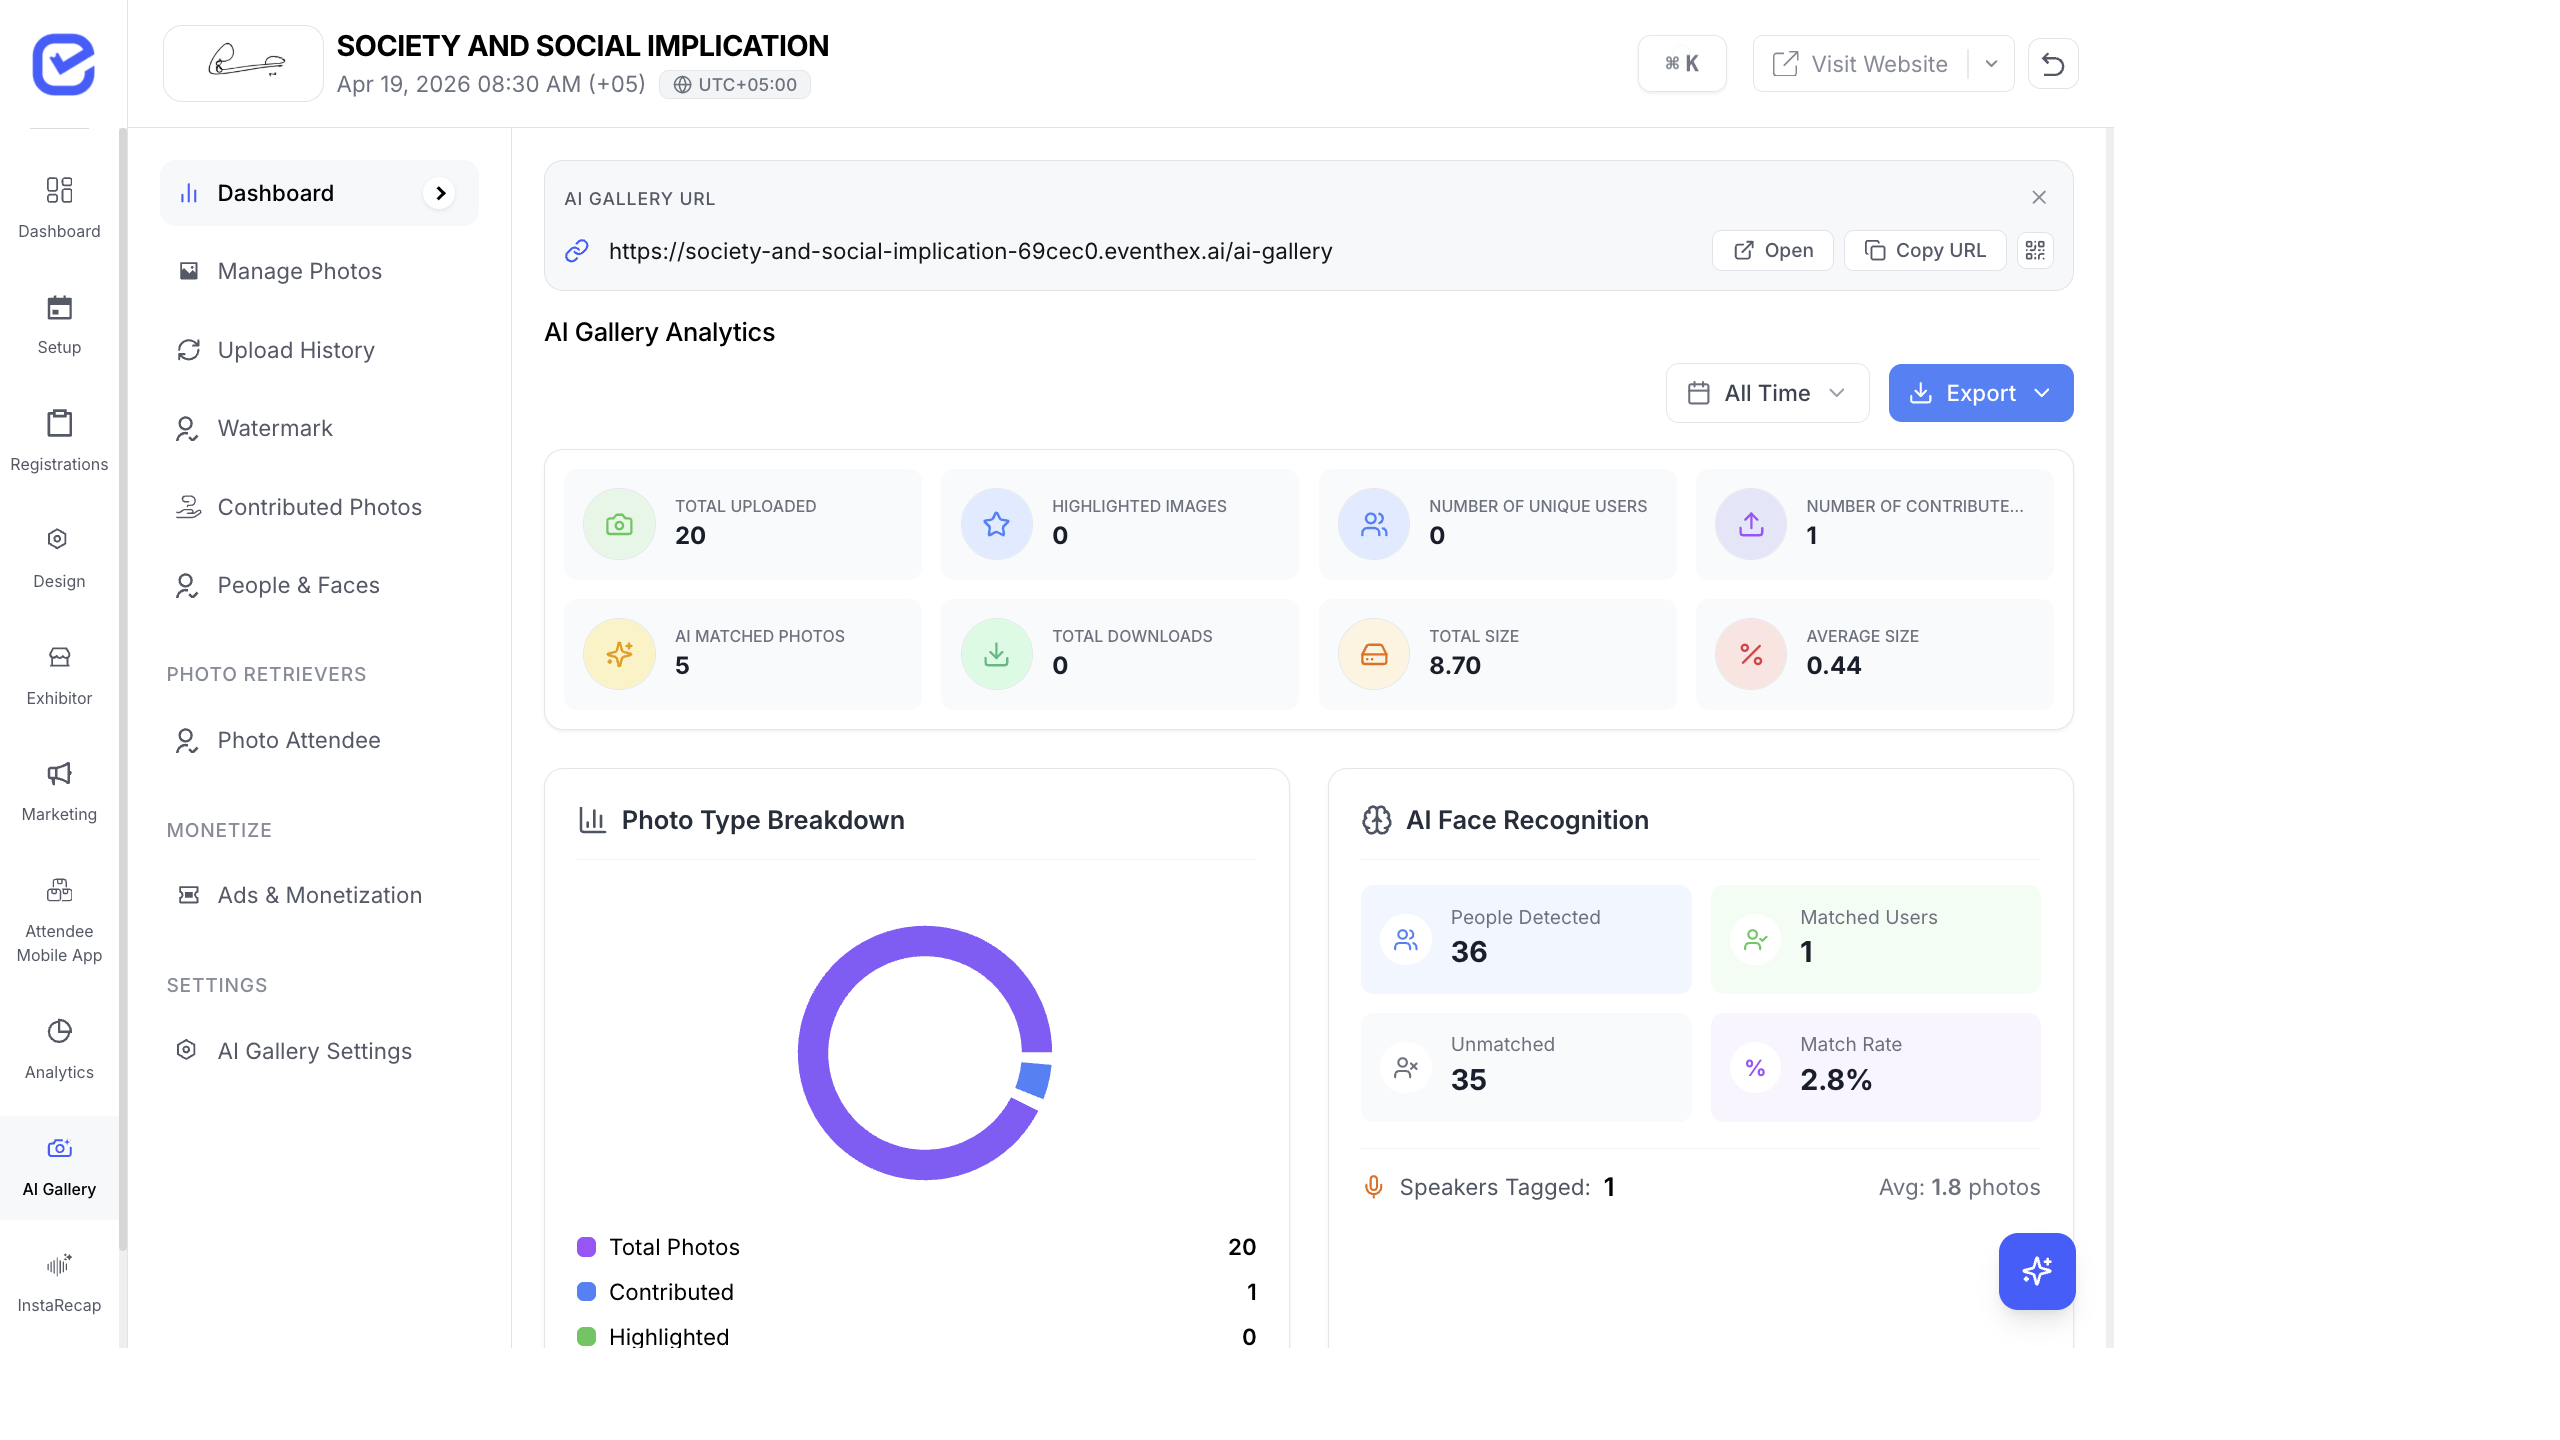Click the Eventhex logo icon
This screenshot has width=2560, height=1440.
click(63, 64)
